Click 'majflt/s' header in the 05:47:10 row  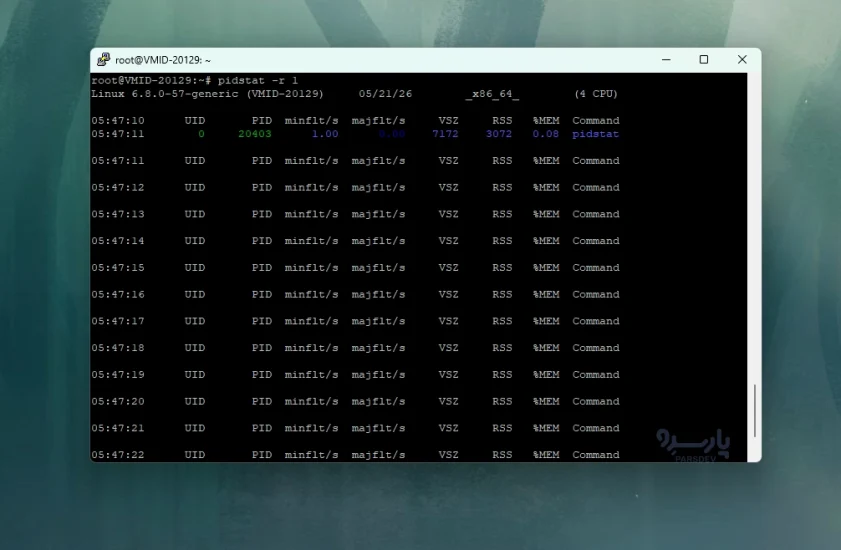tap(378, 121)
